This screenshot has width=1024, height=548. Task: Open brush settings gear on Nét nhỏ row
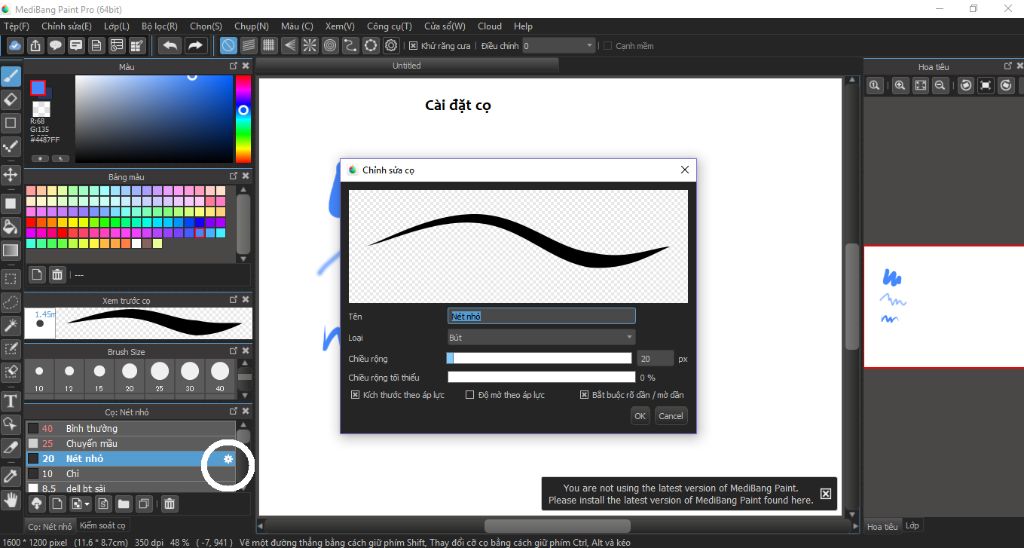point(228,459)
